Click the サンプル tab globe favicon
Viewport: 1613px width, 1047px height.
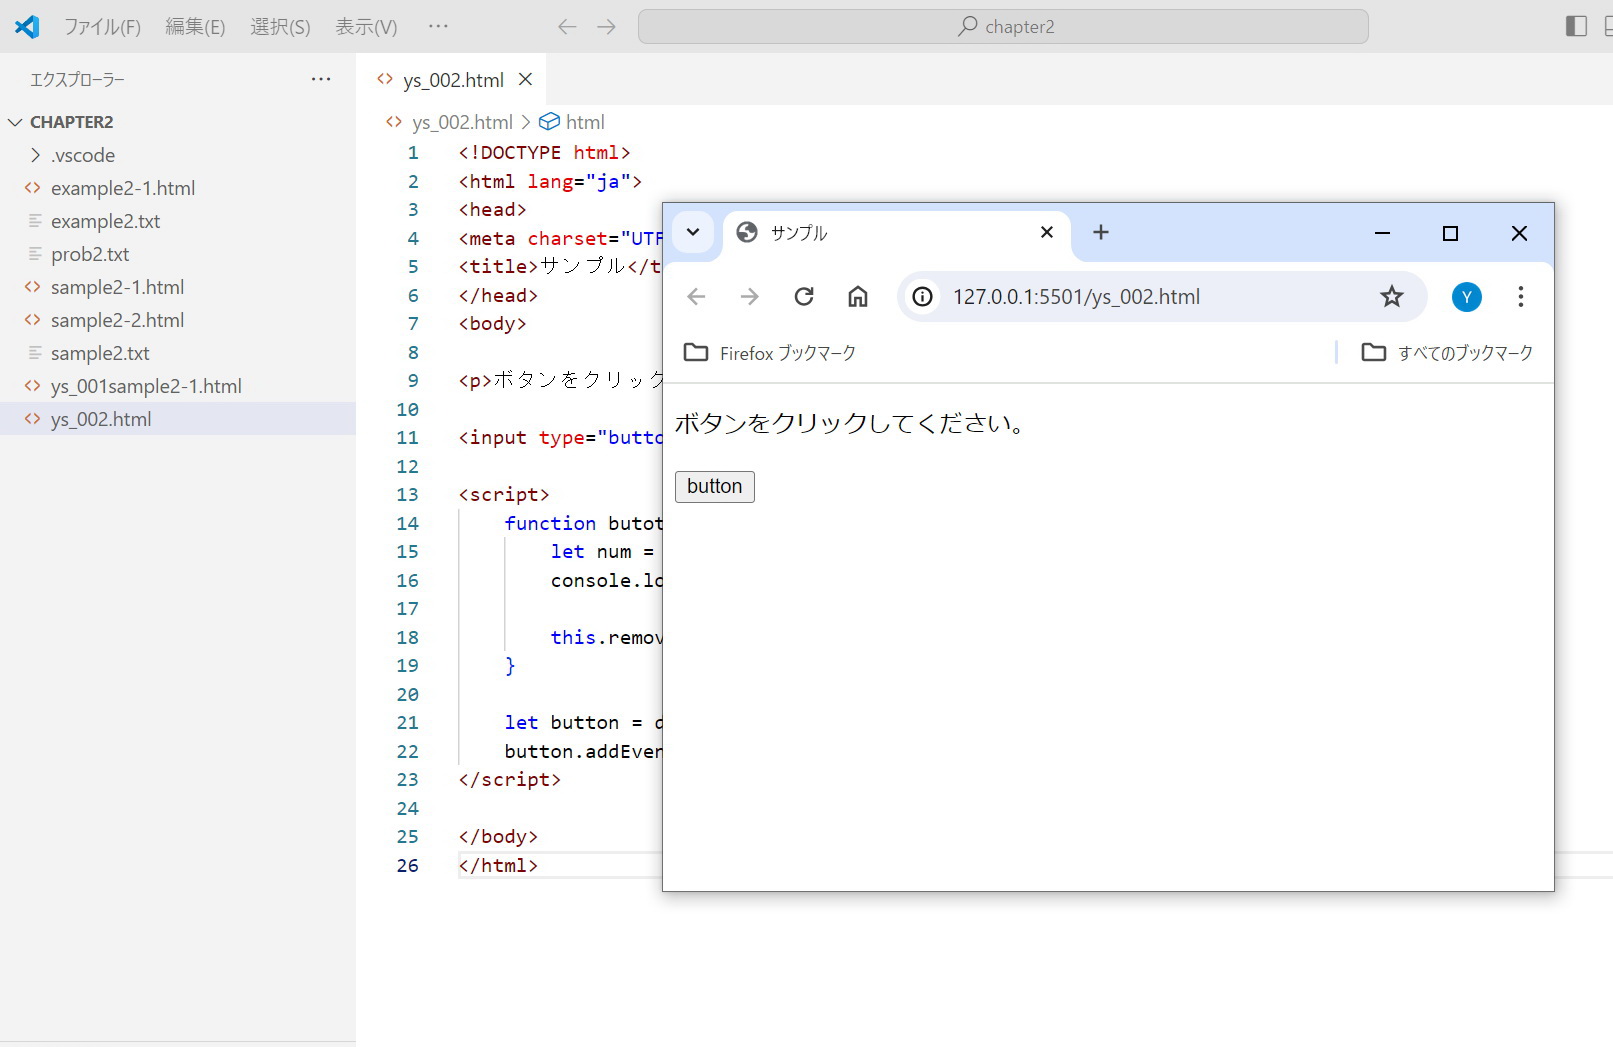pos(747,232)
